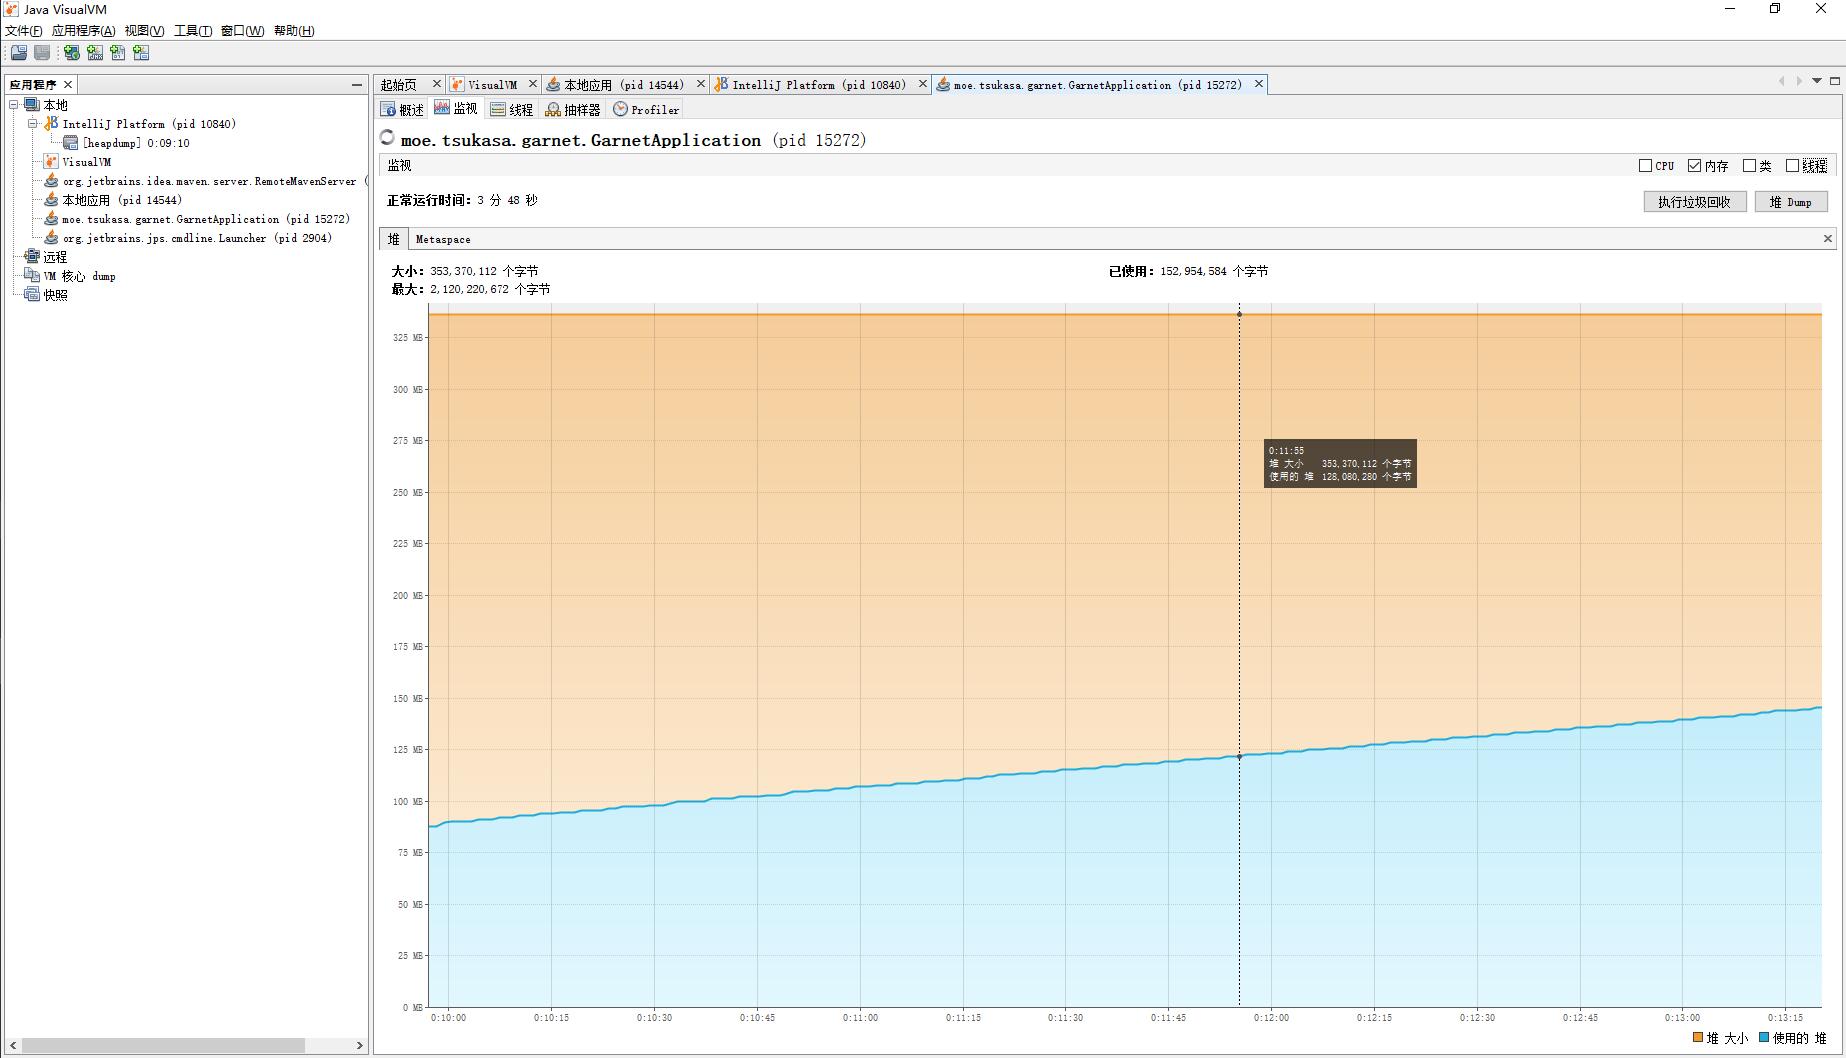The height and width of the screenshot is (1058, 1846).
Task: Click the Add JMX Connection toolbar icon
Action: pyautogui.click(x=95, y=52)
